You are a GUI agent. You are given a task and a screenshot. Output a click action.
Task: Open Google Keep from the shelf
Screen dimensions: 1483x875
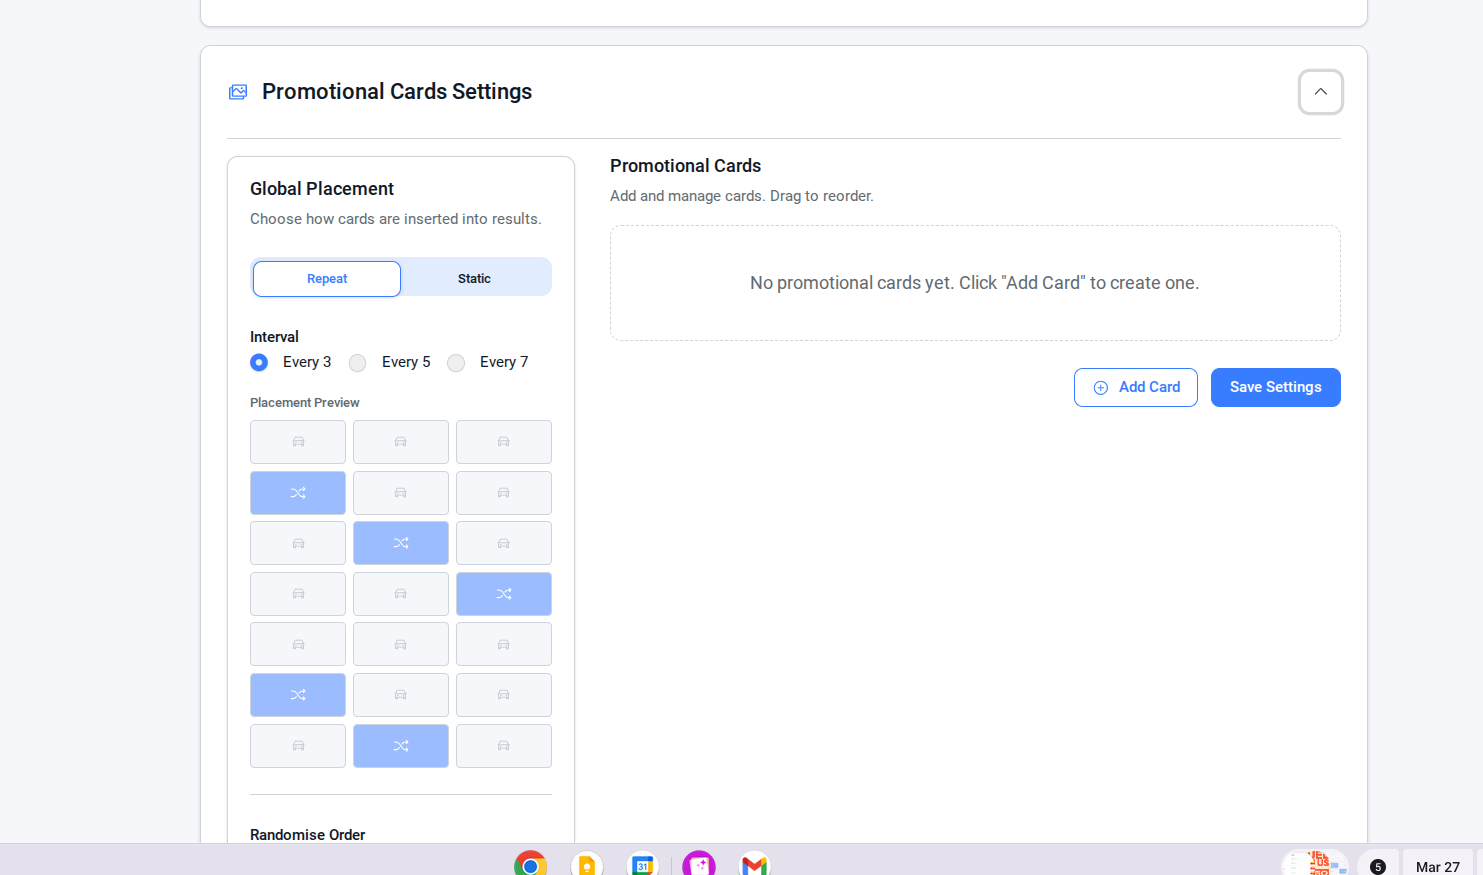point(587,864)
